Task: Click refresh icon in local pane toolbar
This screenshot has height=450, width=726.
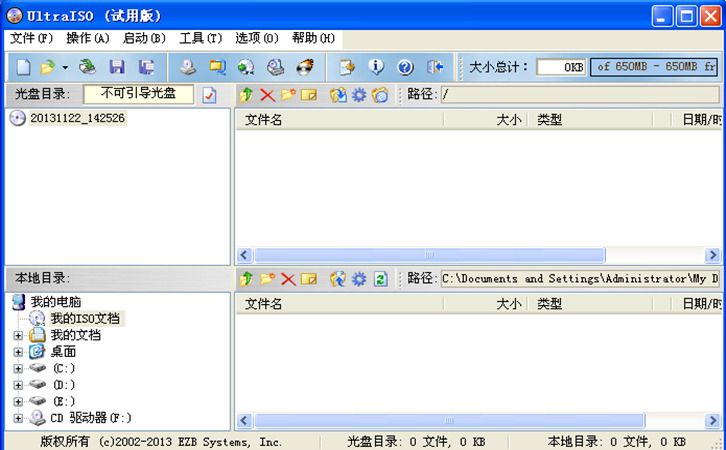Action: [380, 279]
